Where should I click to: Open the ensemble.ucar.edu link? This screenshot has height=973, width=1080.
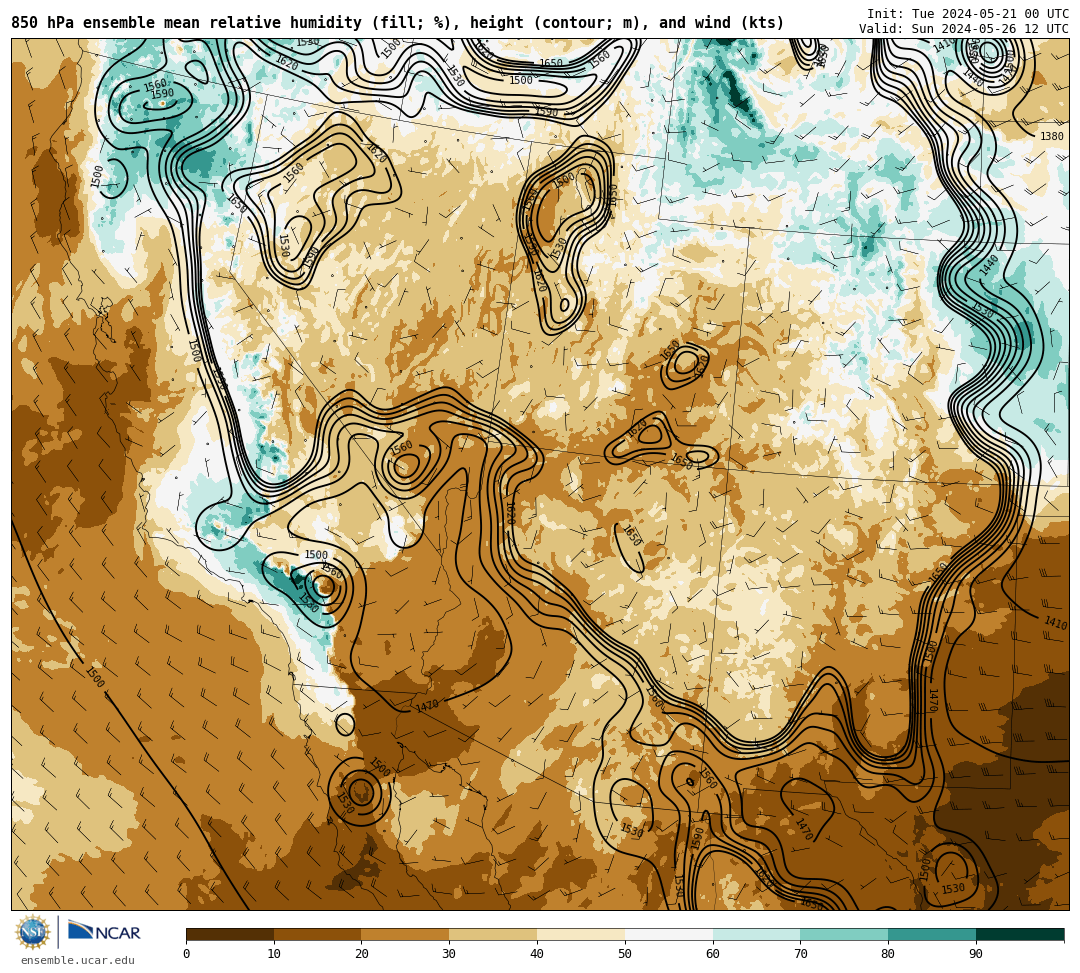point(78,960)
